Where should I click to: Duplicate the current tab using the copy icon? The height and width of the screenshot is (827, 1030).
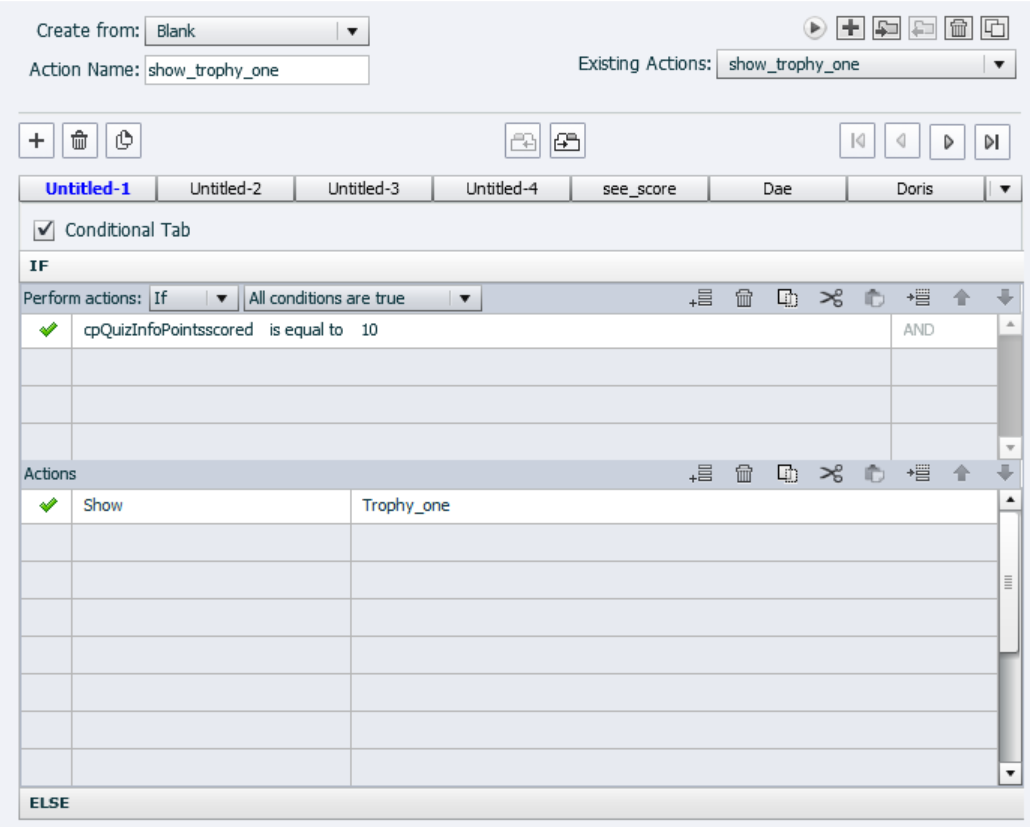[x=123, y=141]
